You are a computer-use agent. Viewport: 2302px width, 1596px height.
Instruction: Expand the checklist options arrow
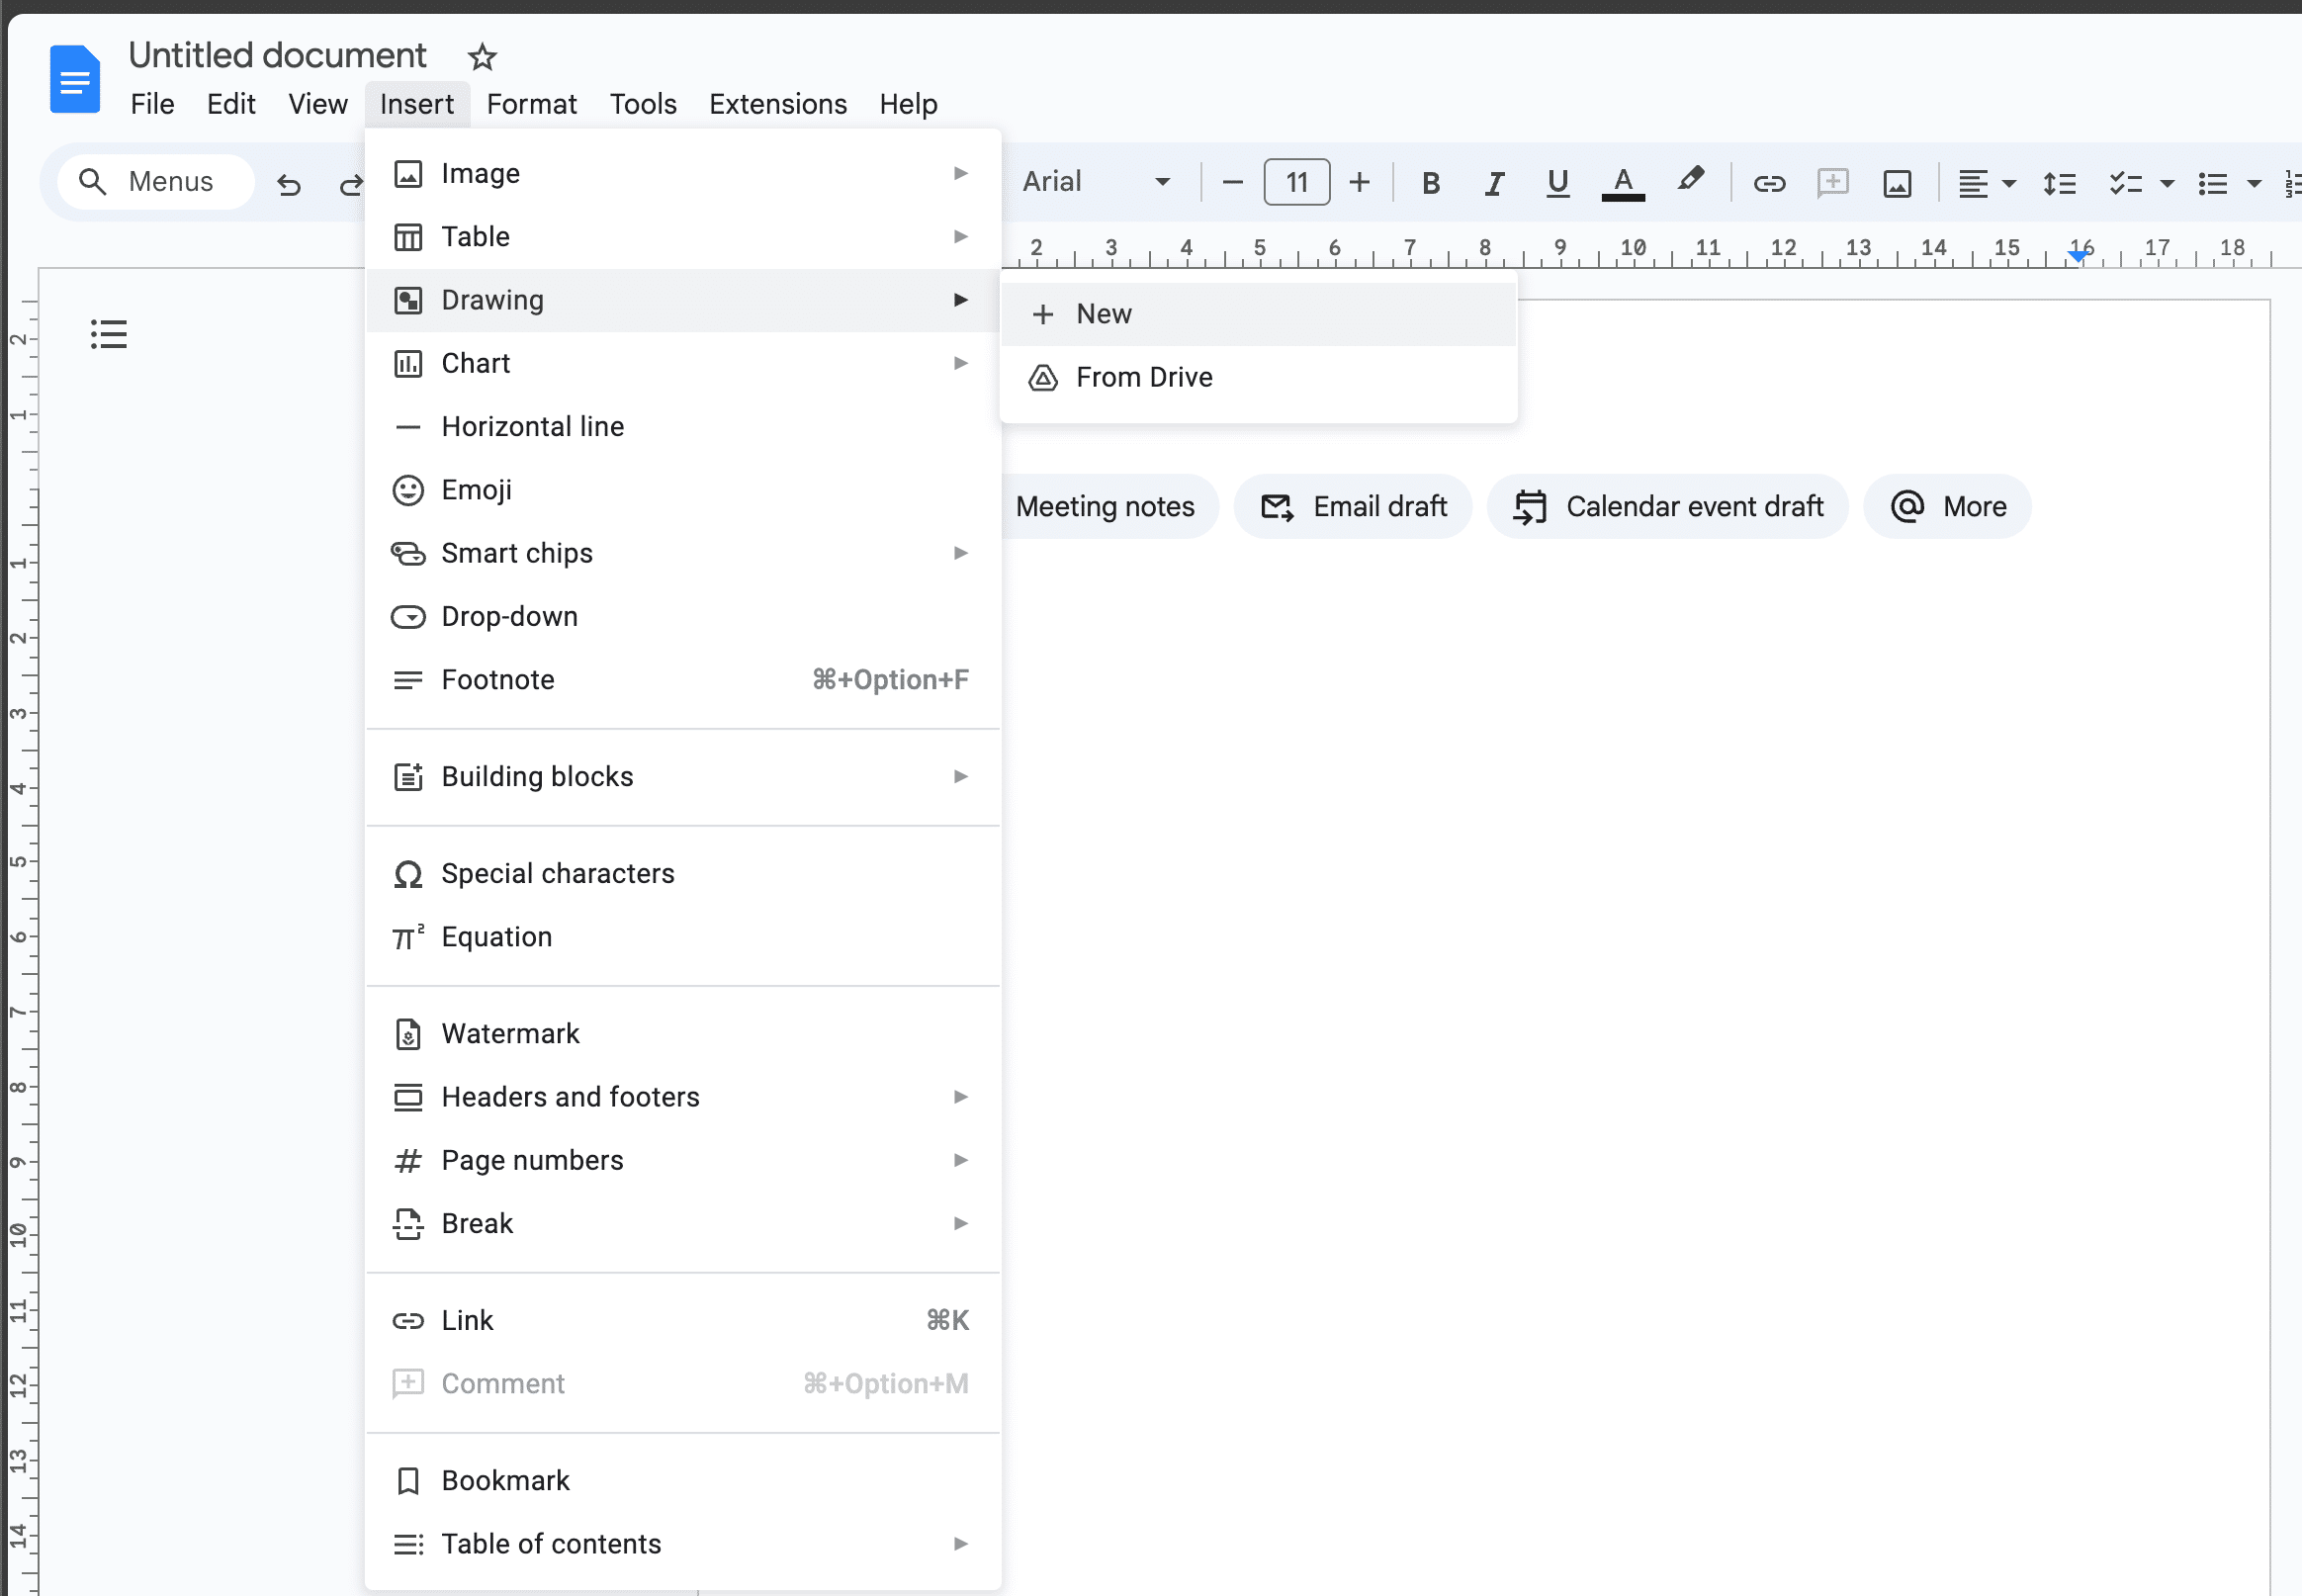[2167, 183]
